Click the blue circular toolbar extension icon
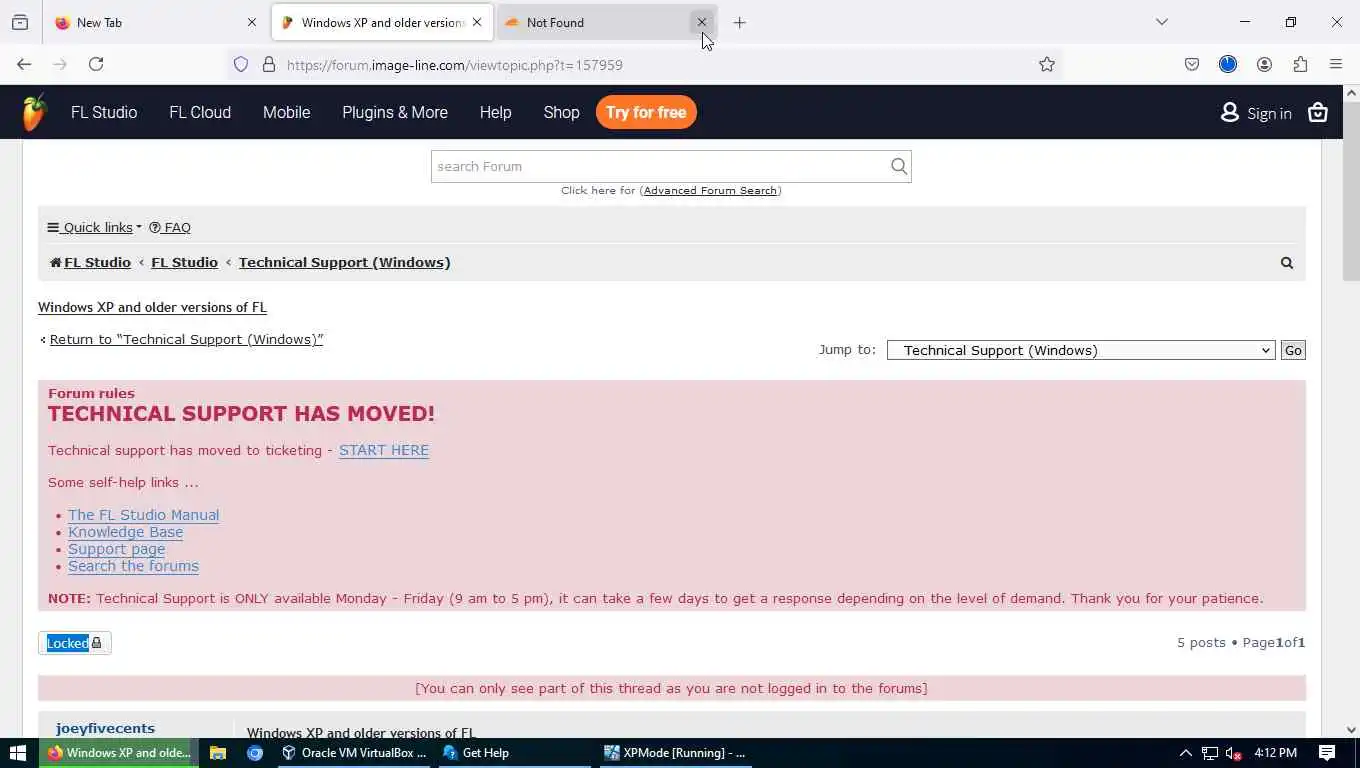1360x768 pixels. pyautogui.click(x=1228, y=65)
